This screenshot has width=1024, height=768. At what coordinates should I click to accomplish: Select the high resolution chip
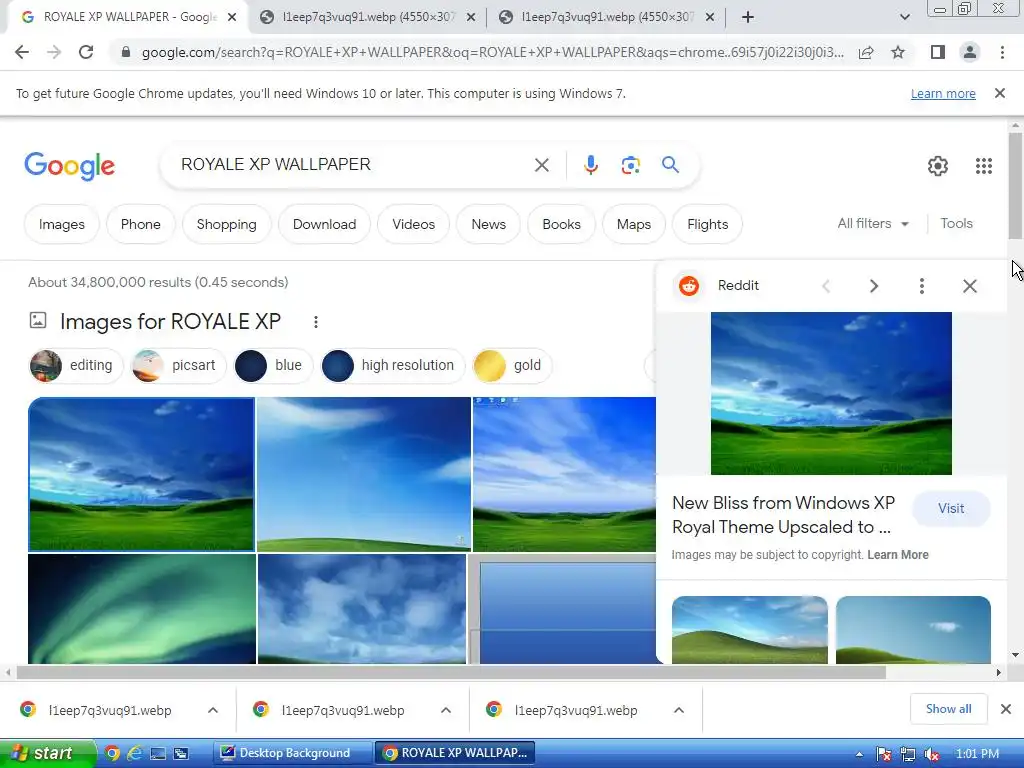coord(392,365)
